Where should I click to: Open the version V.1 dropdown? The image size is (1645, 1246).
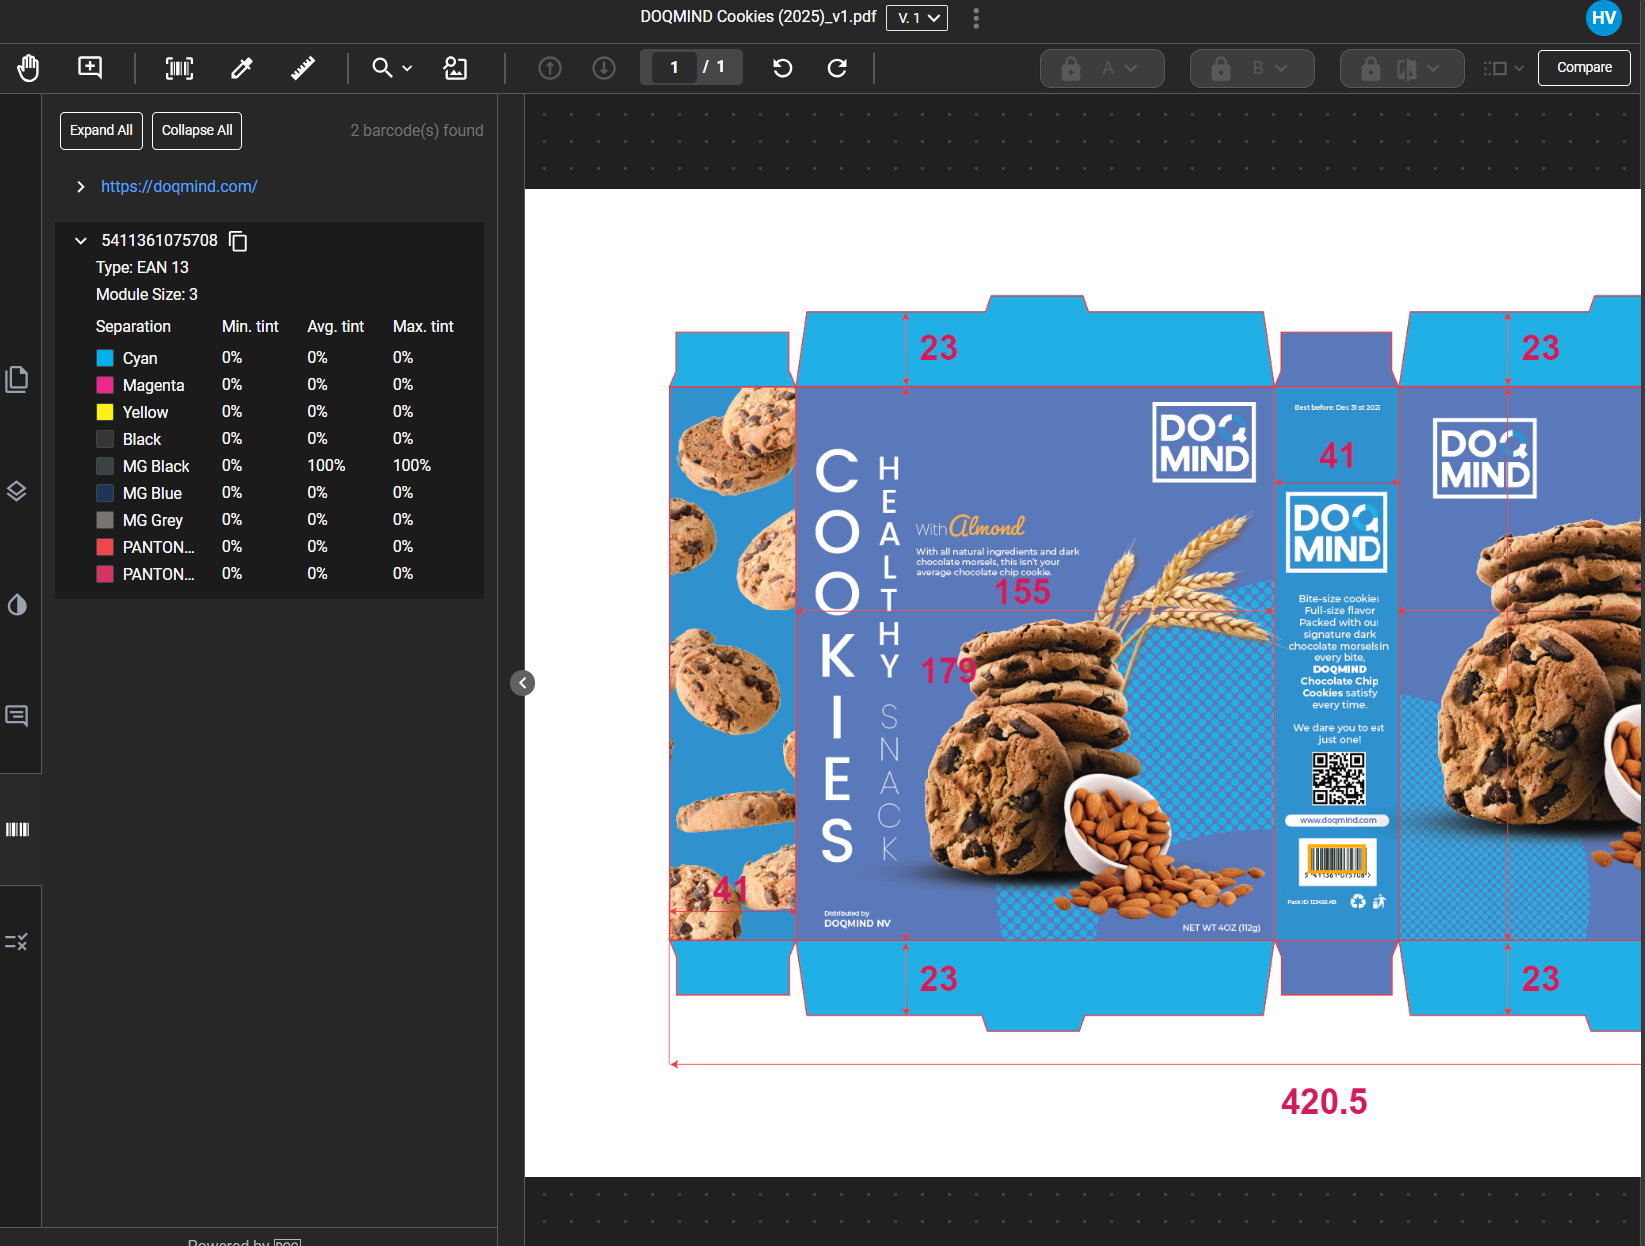916,18
